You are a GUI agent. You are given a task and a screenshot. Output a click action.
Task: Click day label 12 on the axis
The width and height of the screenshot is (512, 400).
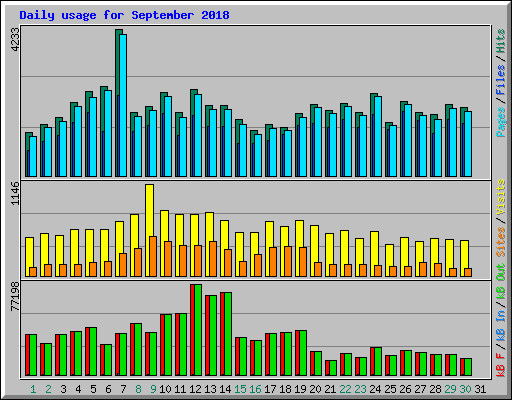195,389
